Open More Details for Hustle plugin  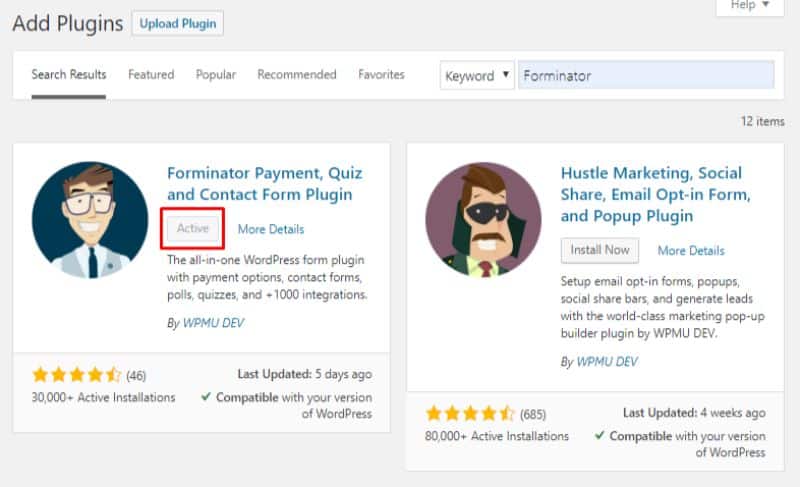691,250
